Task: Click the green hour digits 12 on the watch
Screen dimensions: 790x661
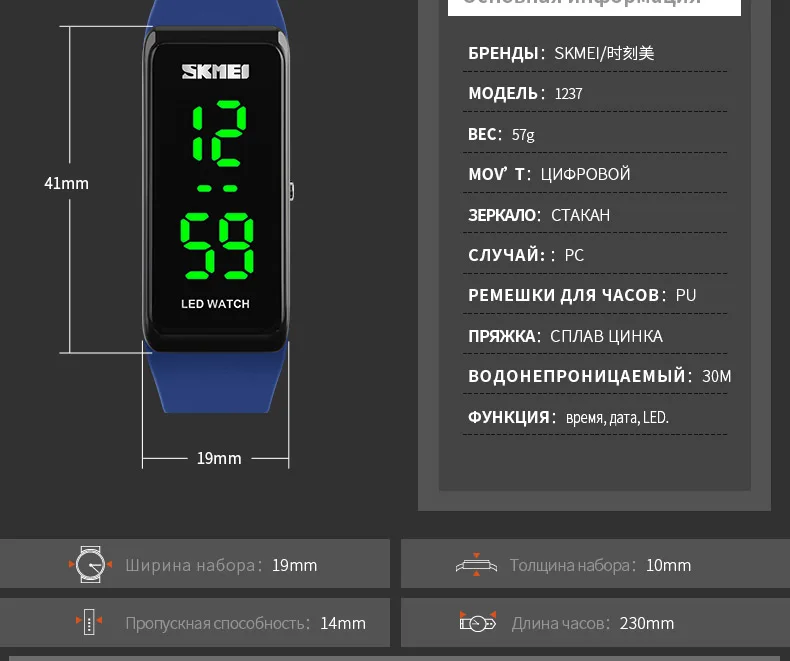Action: pyautogui.click(x=219, y=134)
